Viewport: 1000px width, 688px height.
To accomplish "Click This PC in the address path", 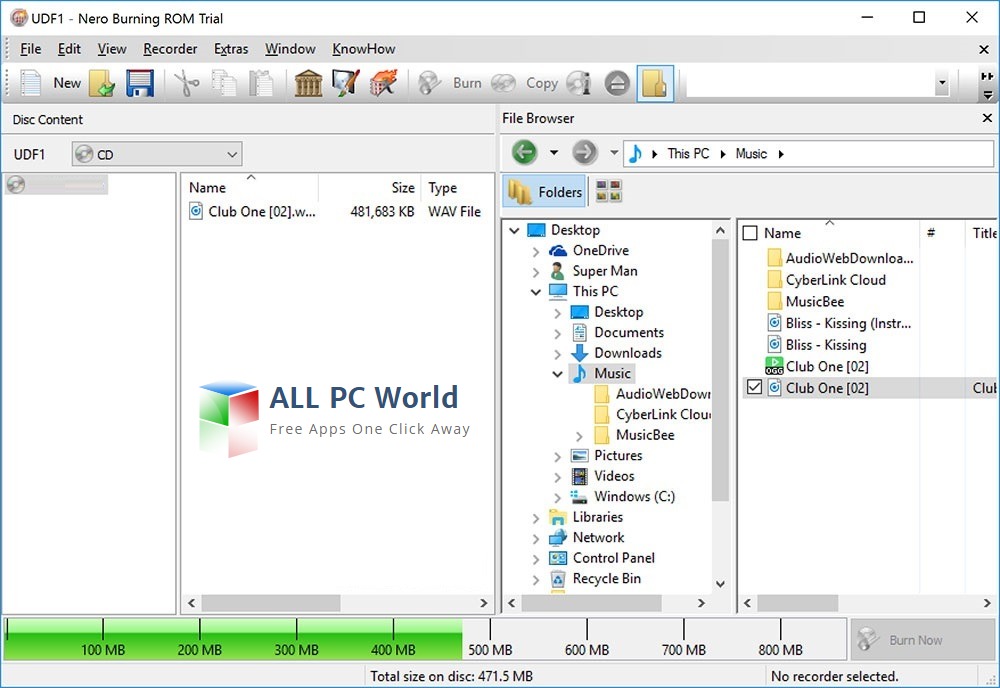I will [688, 154].
